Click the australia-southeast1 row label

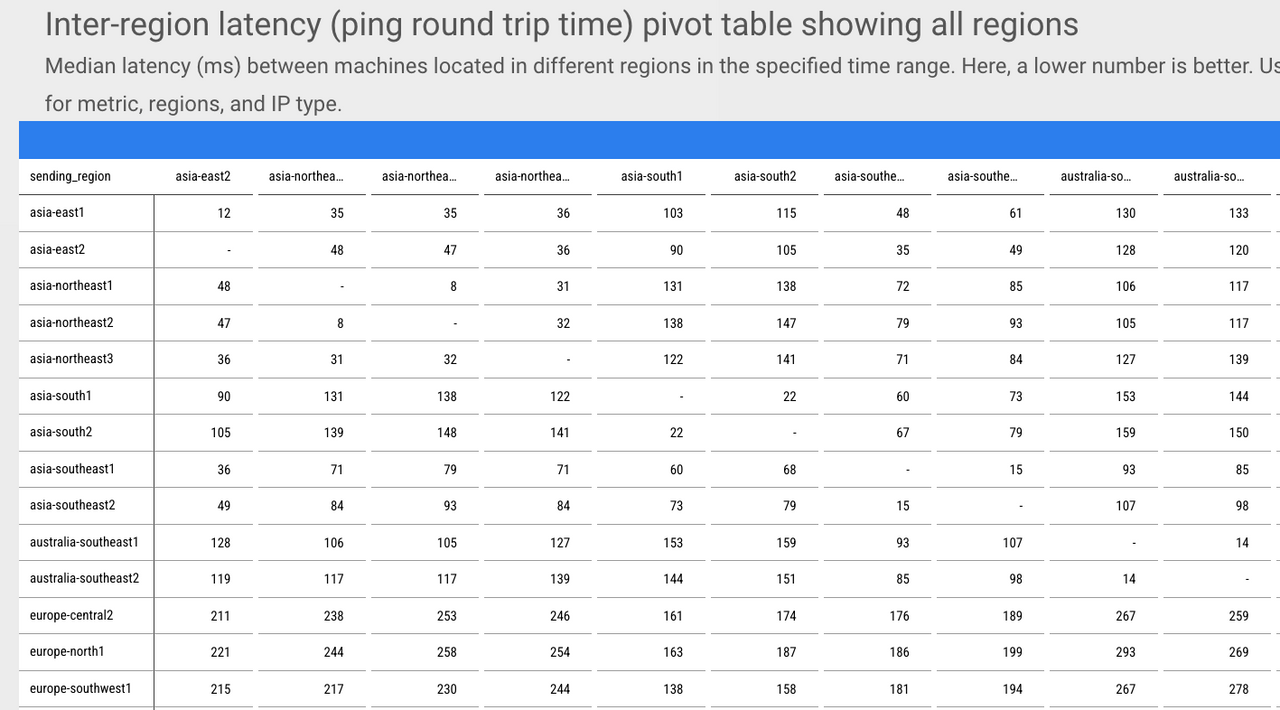[84, 542]
